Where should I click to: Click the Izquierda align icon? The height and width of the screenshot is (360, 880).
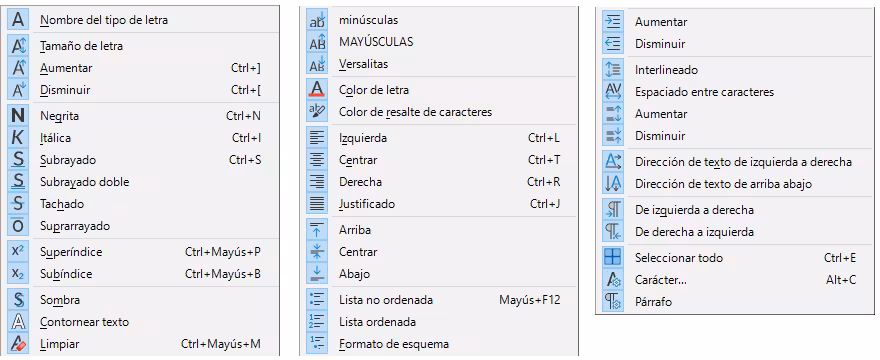(317, 138)
